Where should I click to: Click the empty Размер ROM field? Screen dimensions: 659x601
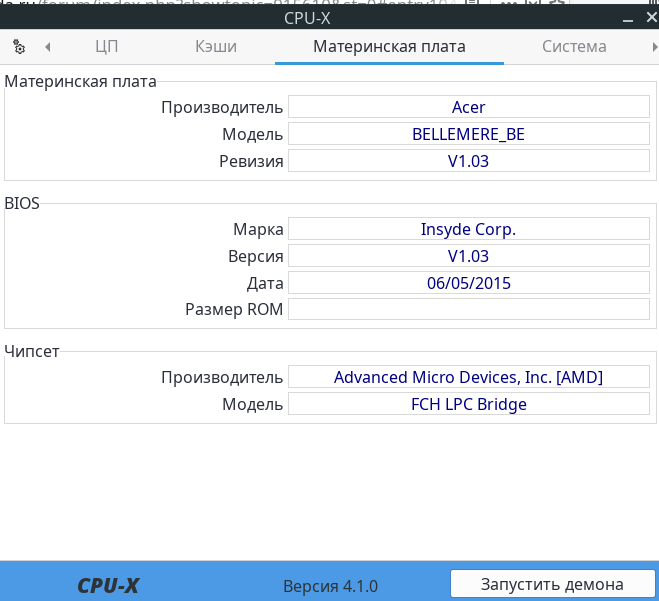(x=469, y=309)
